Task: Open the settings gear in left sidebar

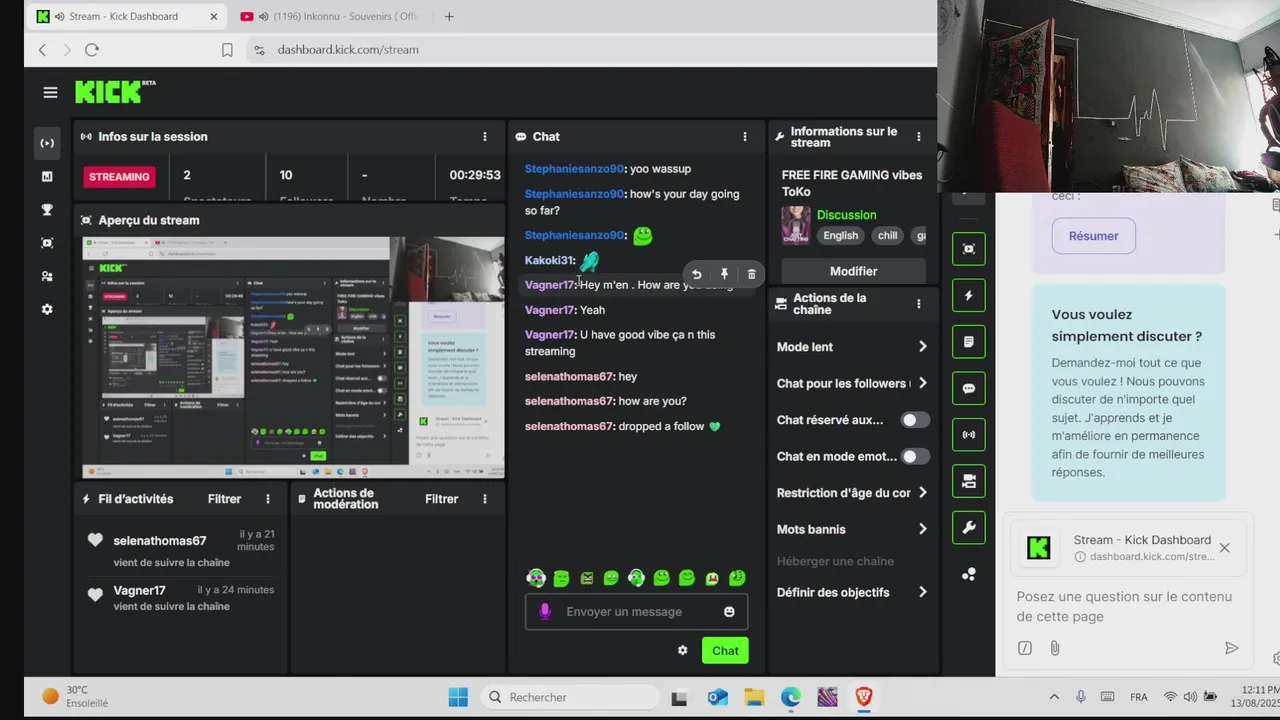Action: [x=47, y=309]
